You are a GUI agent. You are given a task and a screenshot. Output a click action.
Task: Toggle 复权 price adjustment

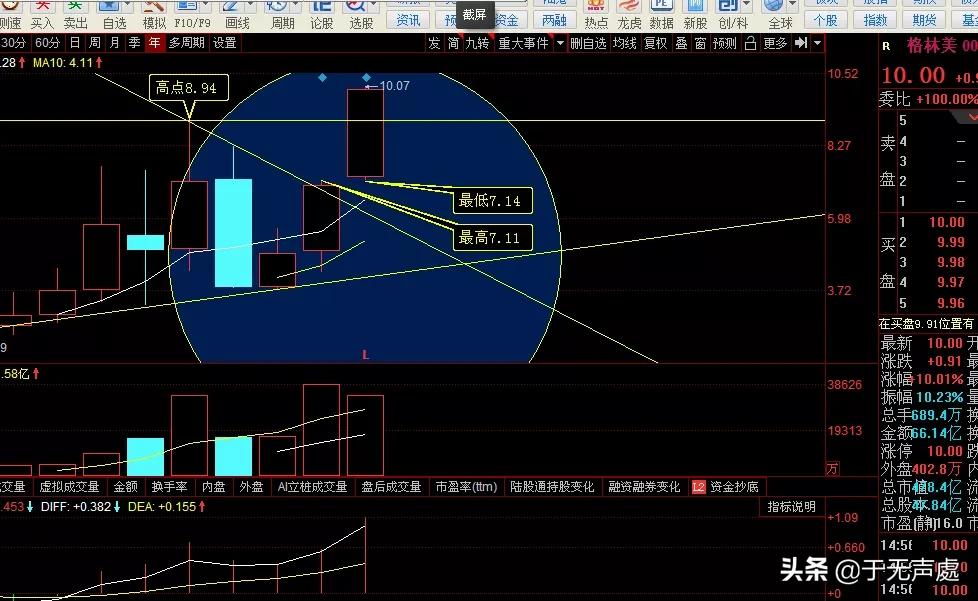[x=655, y=43]
